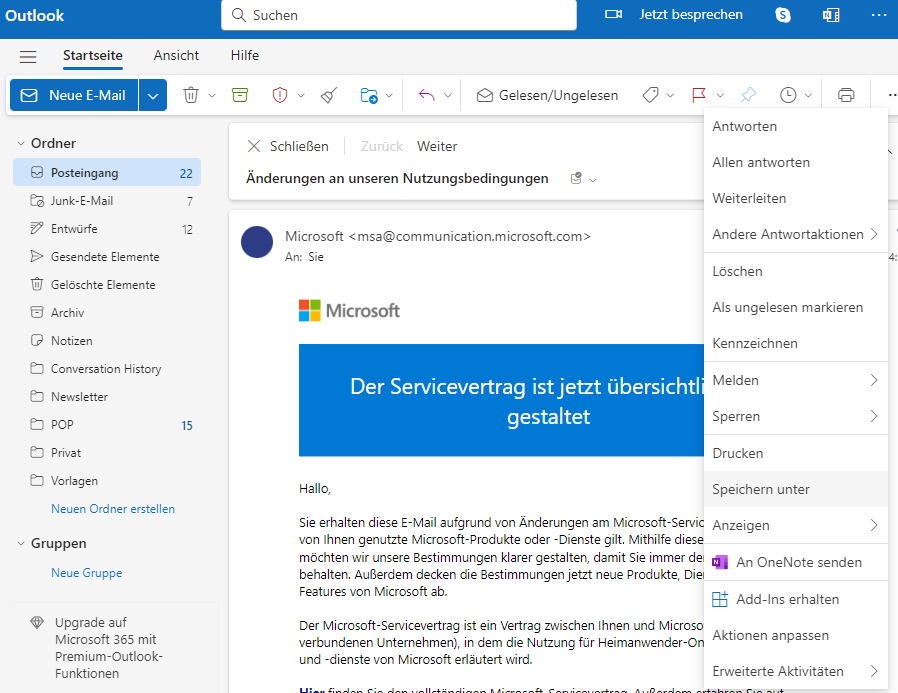This screenshot has width=898, height=693.
Task: Sweep messages with the broom icon
Action: tap(329, 95)
